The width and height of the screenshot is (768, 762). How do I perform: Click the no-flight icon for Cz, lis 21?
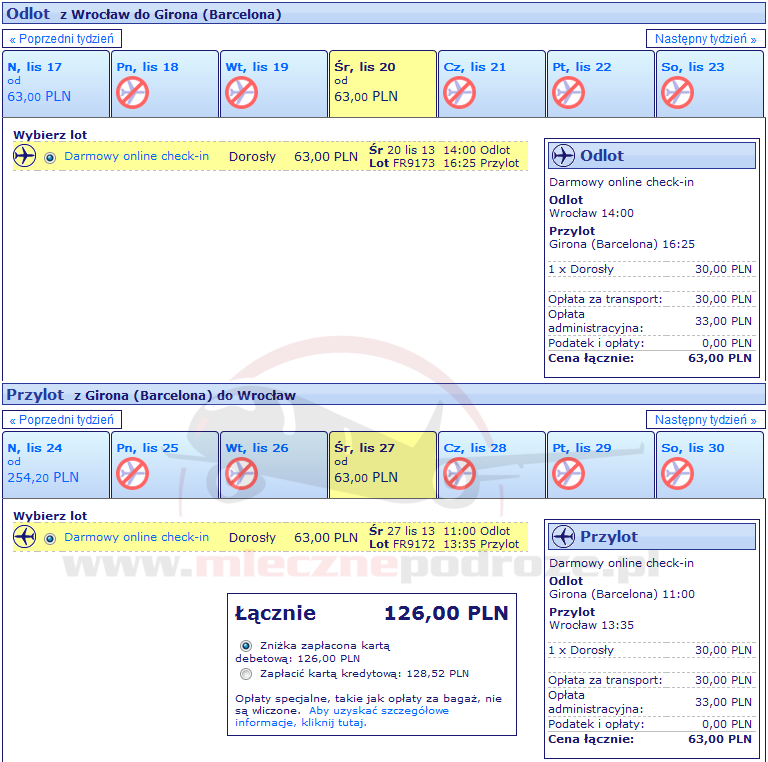coord(459,93)
